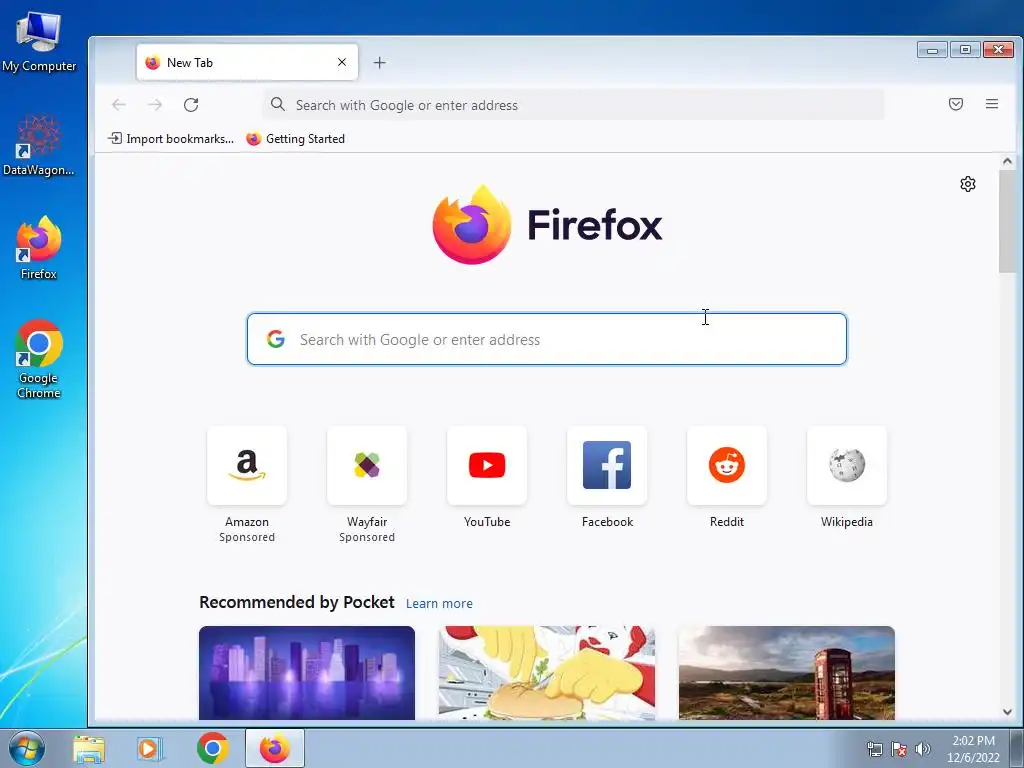1024x768 pixels.
Task: Select Google Chrome desktop shortcut
Action: point(39,359)
